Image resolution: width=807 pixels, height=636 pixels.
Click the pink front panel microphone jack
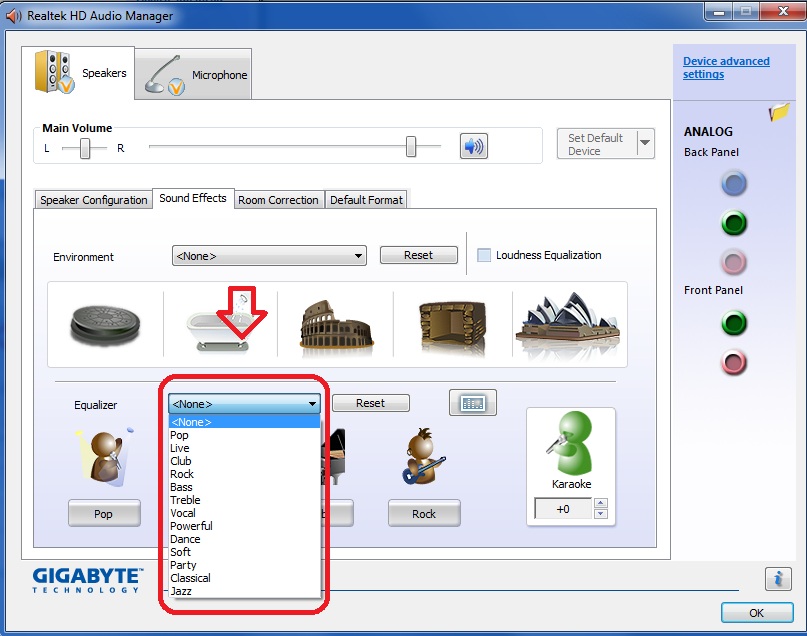pos(734,362)
